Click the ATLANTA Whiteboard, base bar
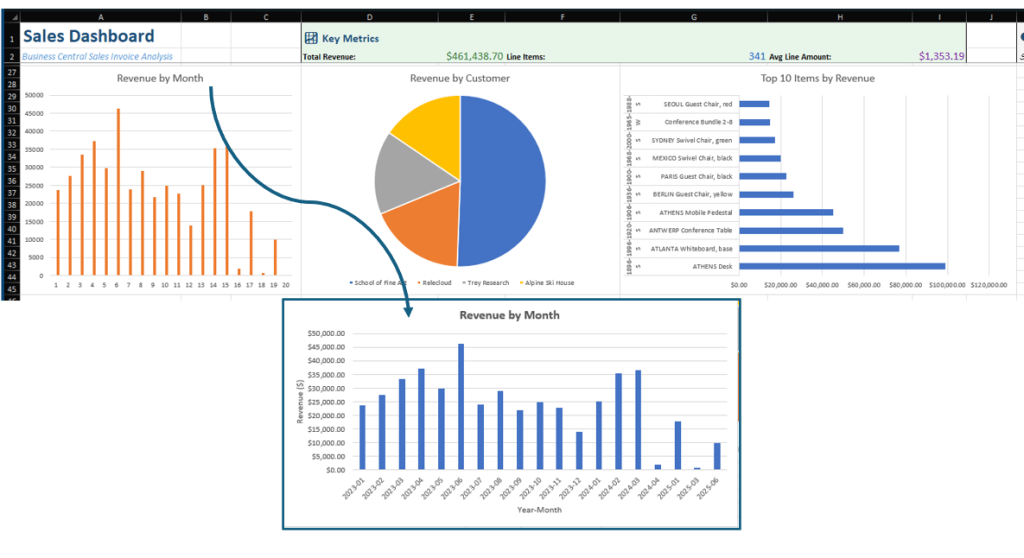The image size is (1024, 558). [819, 248]
